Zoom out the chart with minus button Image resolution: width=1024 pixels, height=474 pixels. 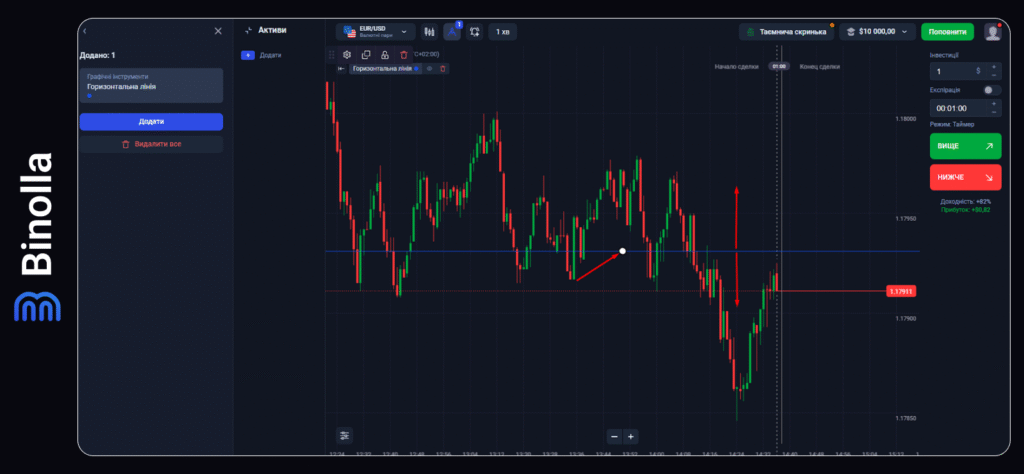point(614,436)
